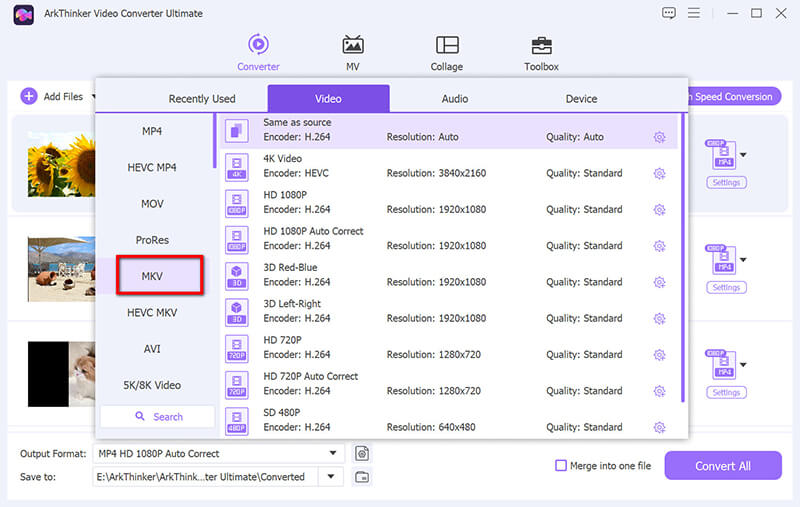800x507 pixels.
Task: Open settings gear for 3D Left-Right preset
Action: click(659, 319)
